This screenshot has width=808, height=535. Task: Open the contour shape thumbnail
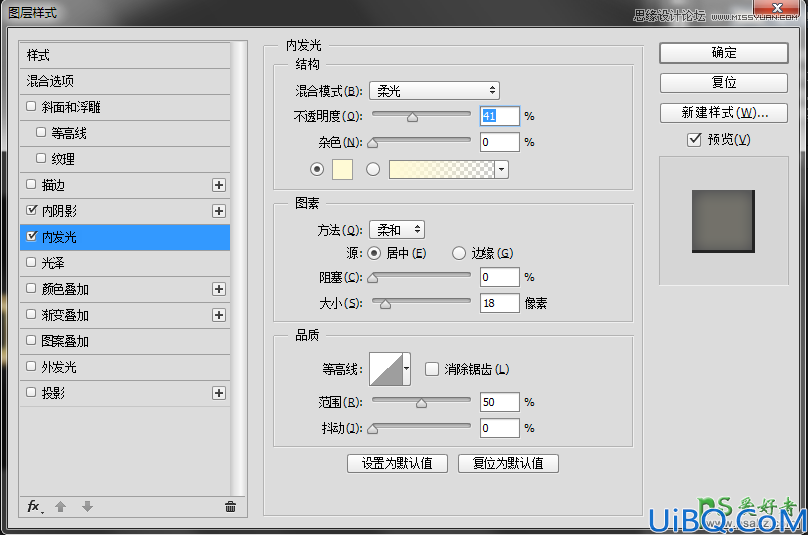click(386, 369)
